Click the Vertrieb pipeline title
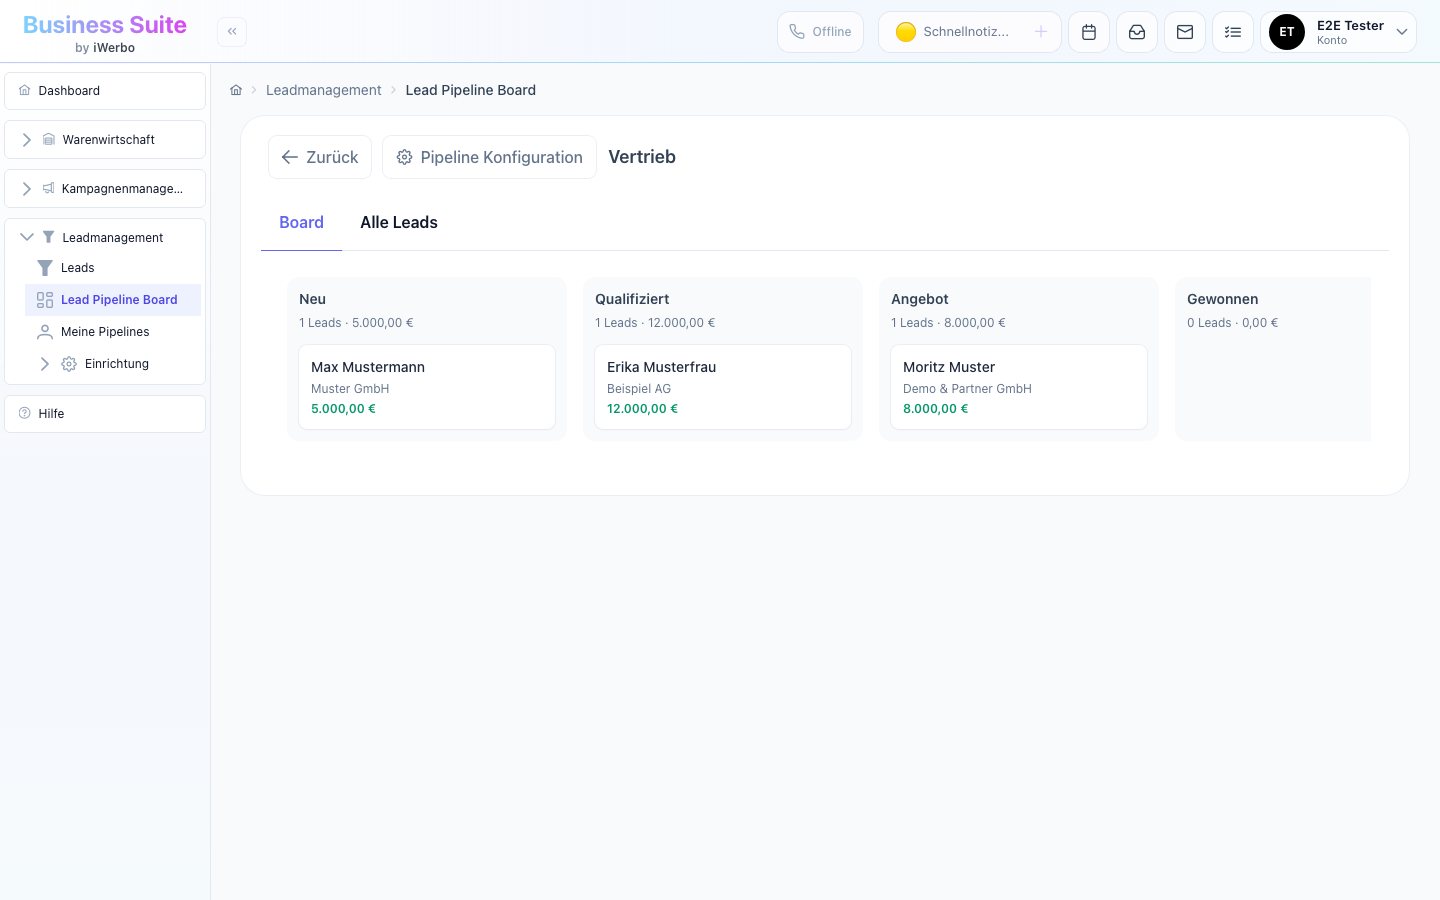 [642, 157]
